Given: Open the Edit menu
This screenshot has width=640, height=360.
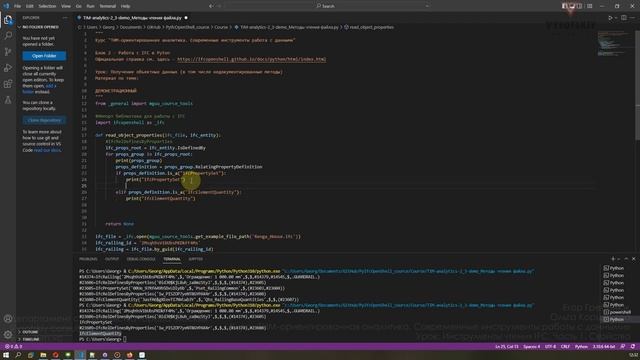Looking at the screenshot, I should (x=30, y=6).
